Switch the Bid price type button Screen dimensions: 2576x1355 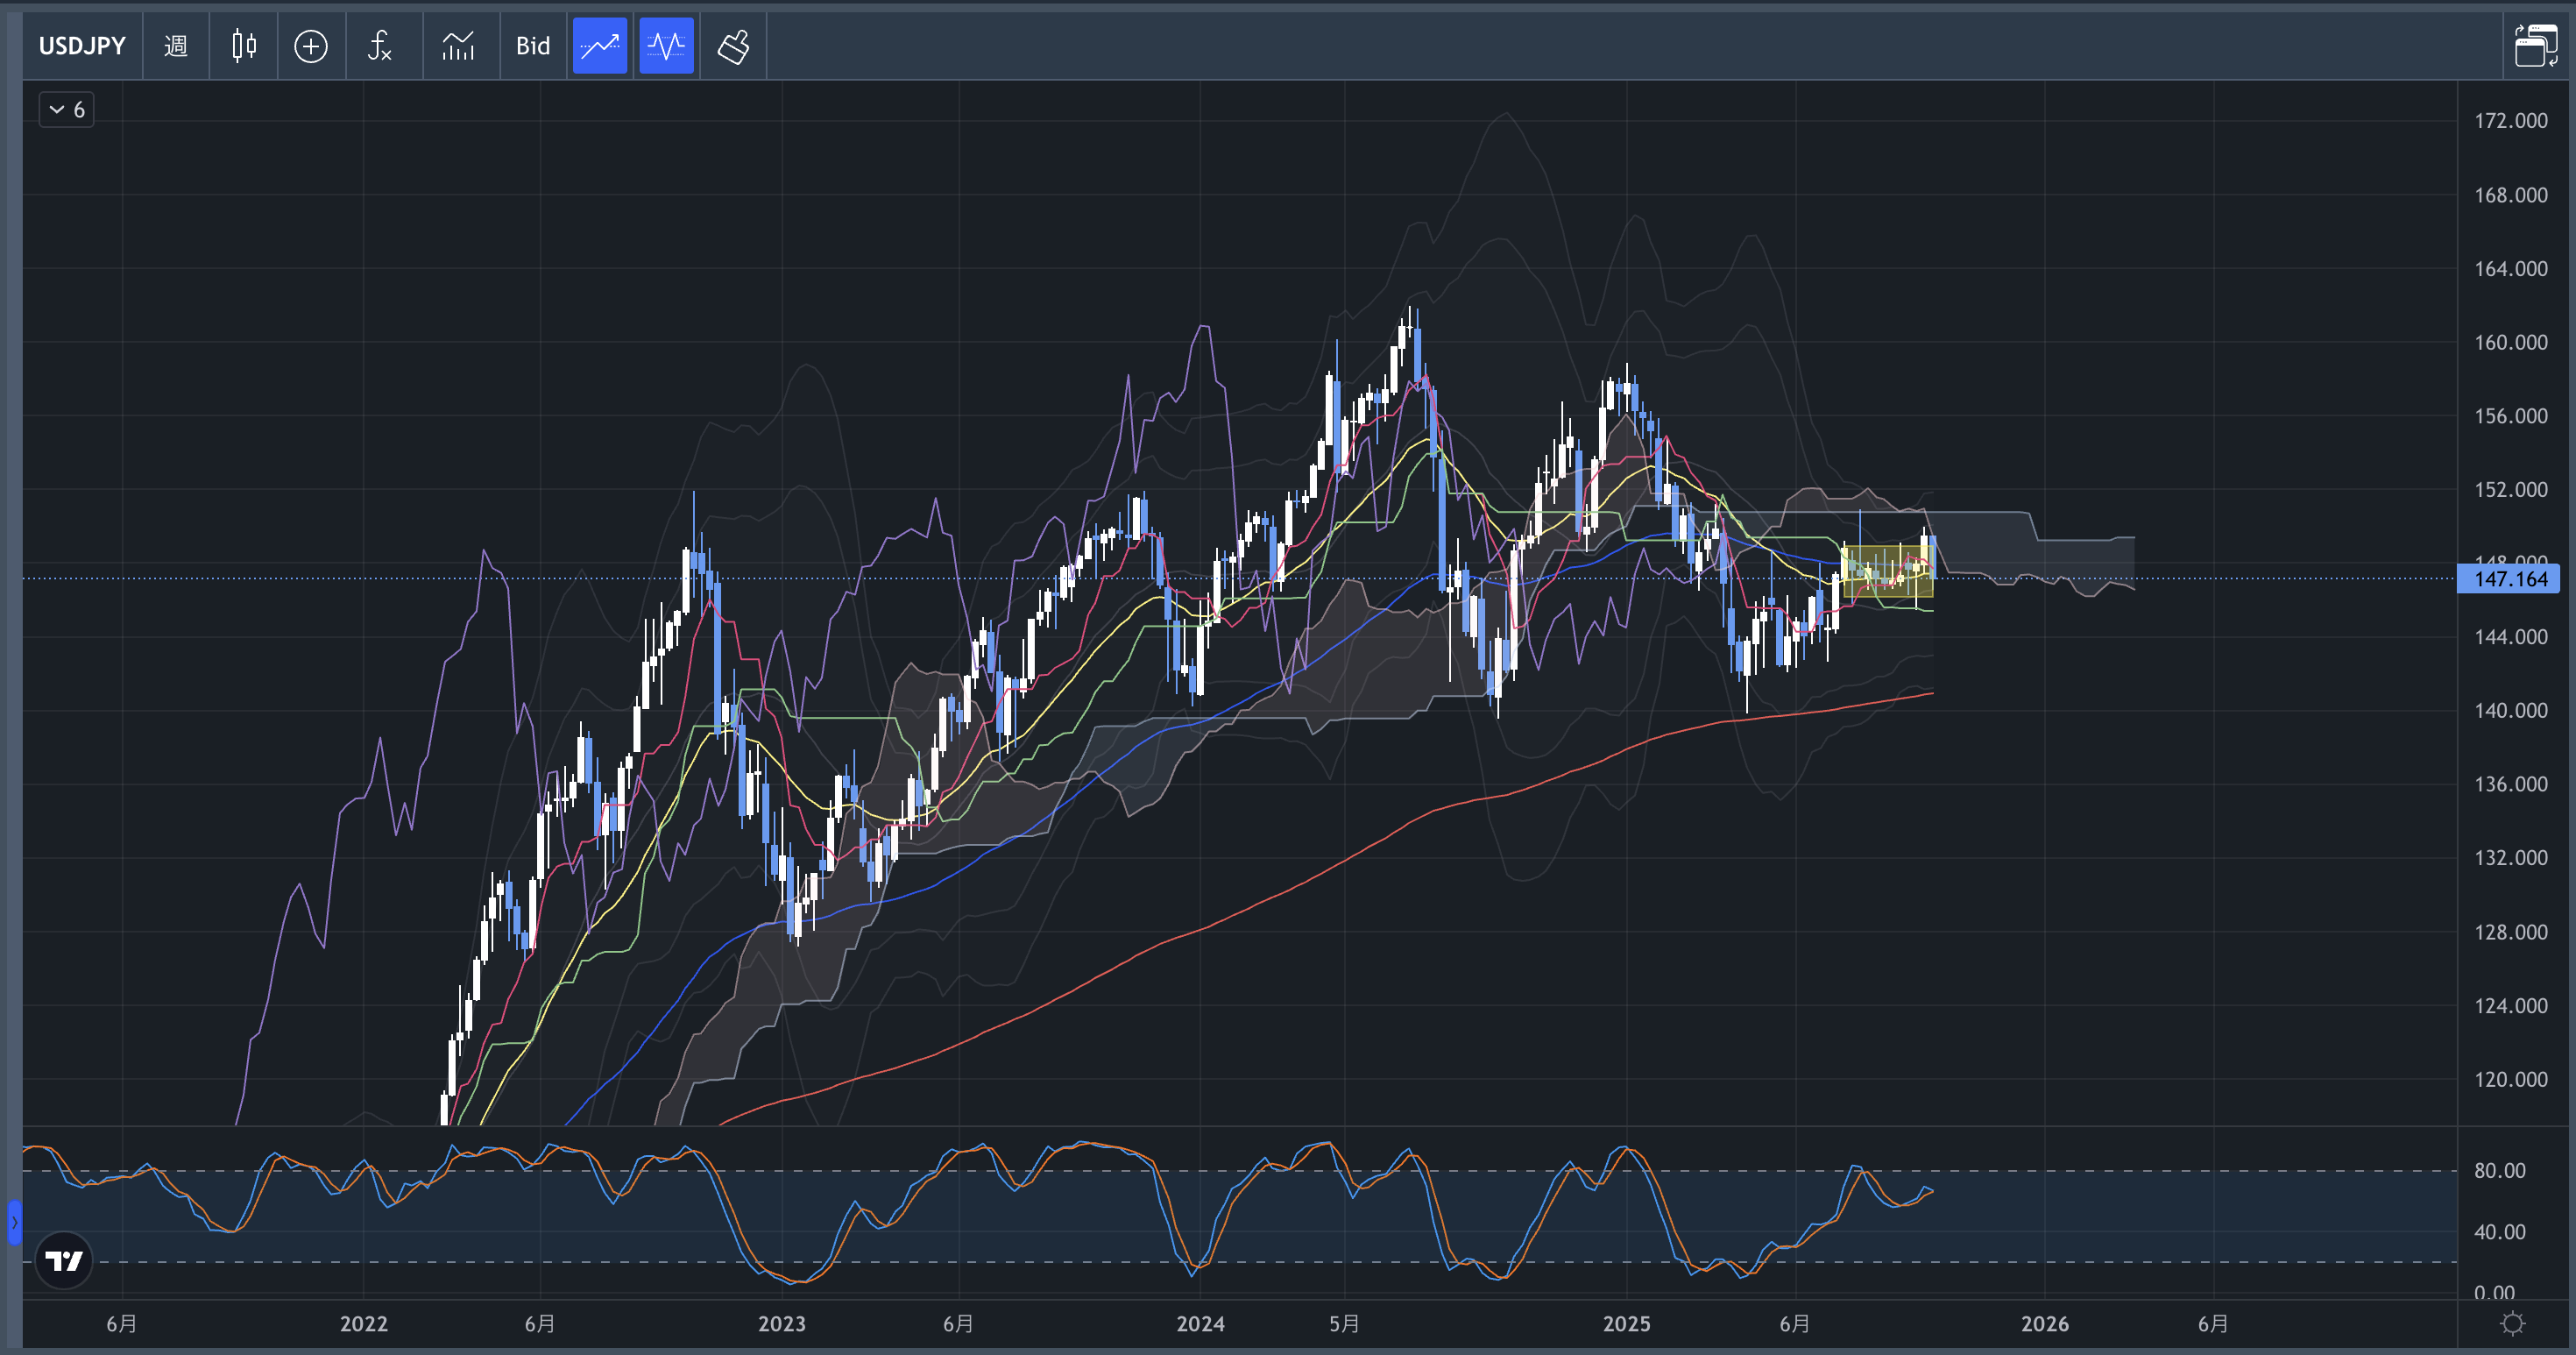click(533, 46)
